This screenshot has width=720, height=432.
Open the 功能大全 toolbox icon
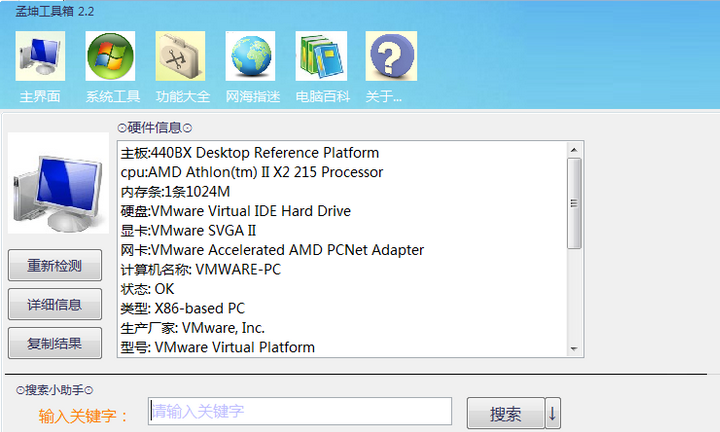click(x=180, y=56)
